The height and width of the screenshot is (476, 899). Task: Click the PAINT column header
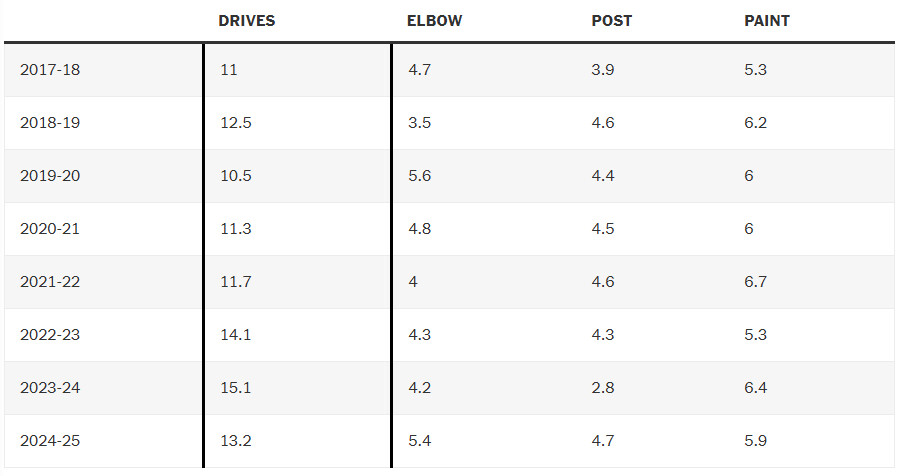[766, 21]
